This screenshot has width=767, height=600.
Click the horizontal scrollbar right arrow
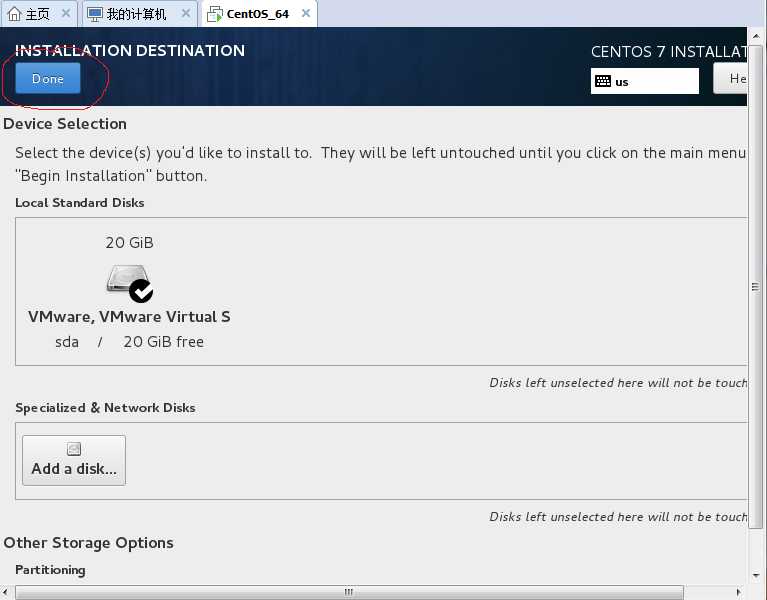click(x=739, y=592)
